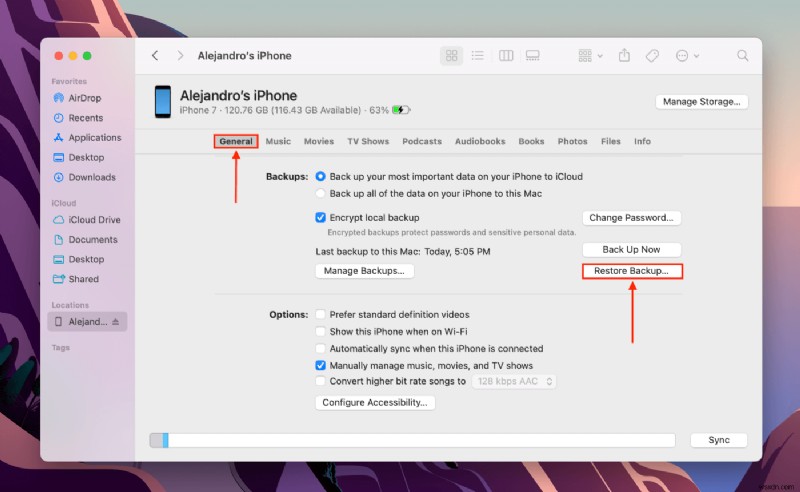
Task: Click the Manage Backups... button
Action: click(x=364, y=271)
